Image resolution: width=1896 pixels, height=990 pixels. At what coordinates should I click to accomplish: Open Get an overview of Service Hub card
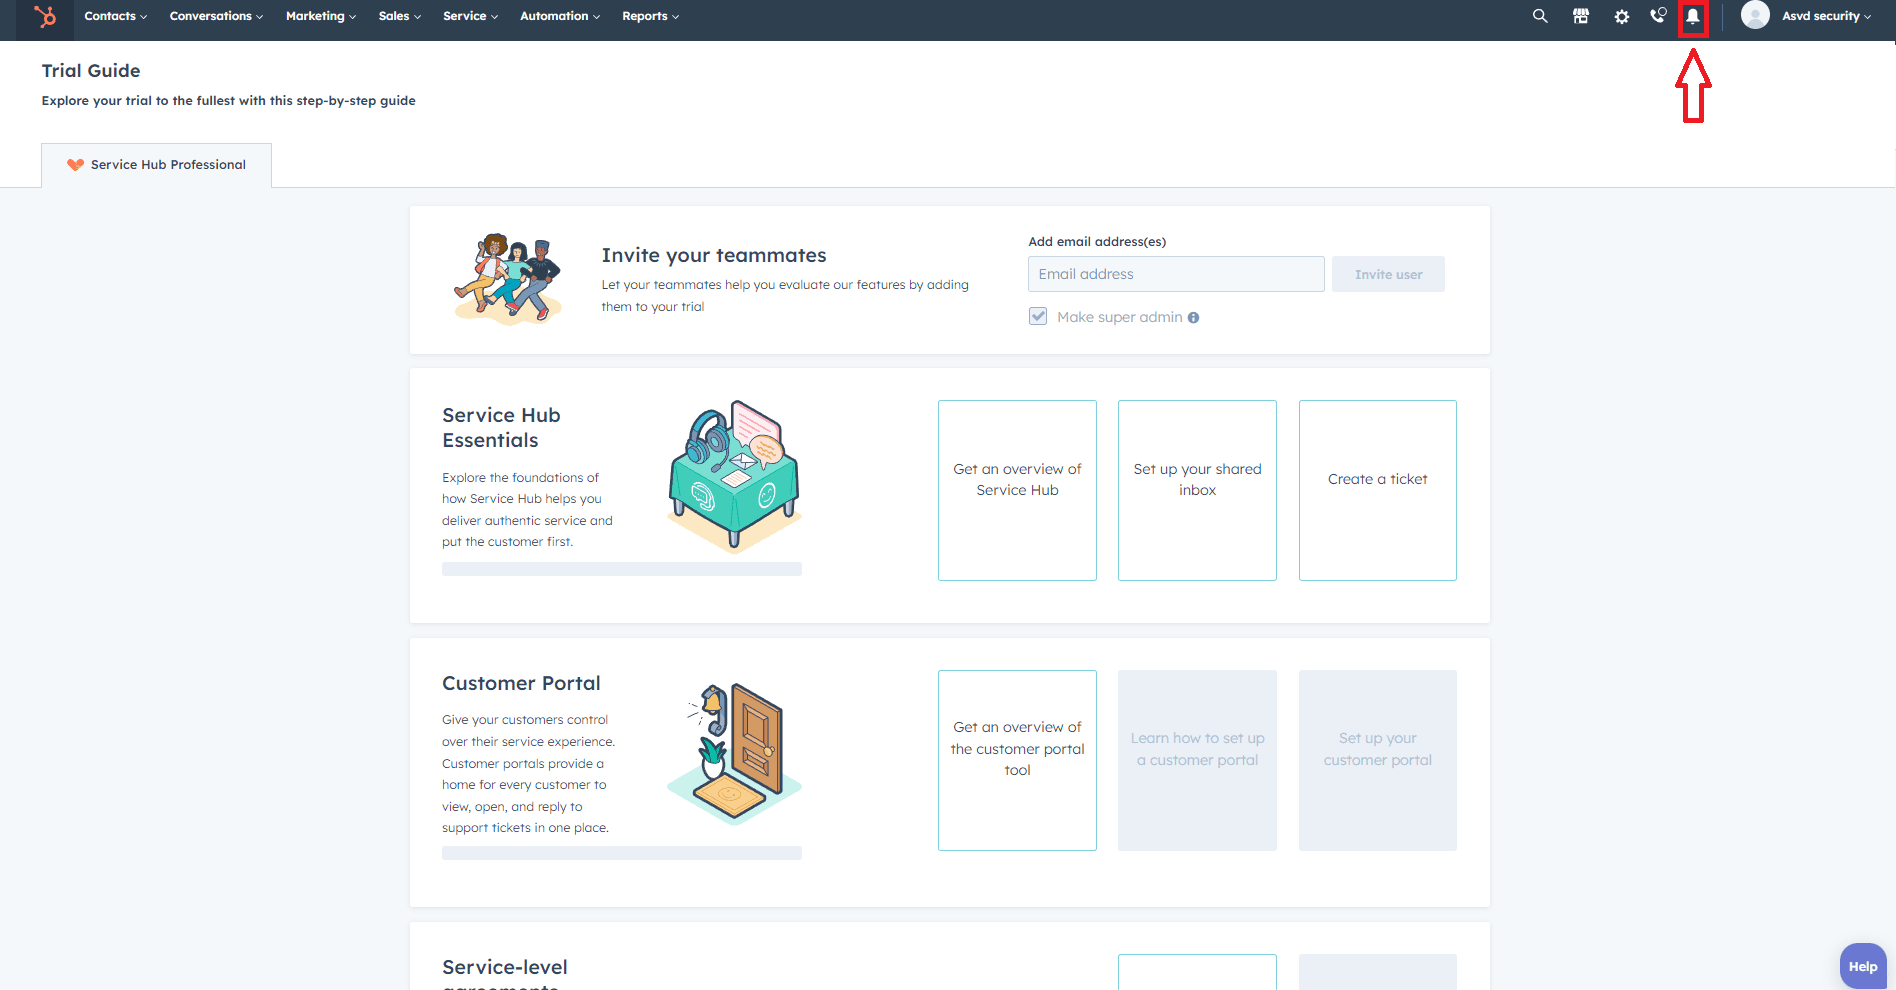pos(1017,490)
